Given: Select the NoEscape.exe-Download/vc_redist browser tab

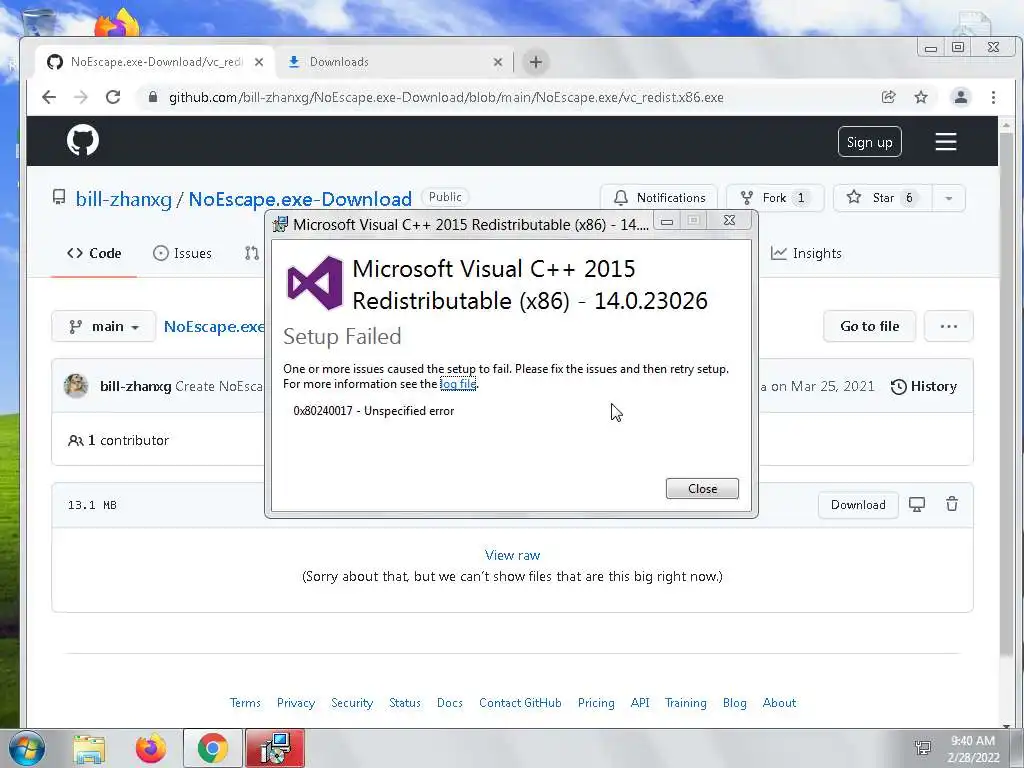Looking at the screenshot, I should 155,62.
